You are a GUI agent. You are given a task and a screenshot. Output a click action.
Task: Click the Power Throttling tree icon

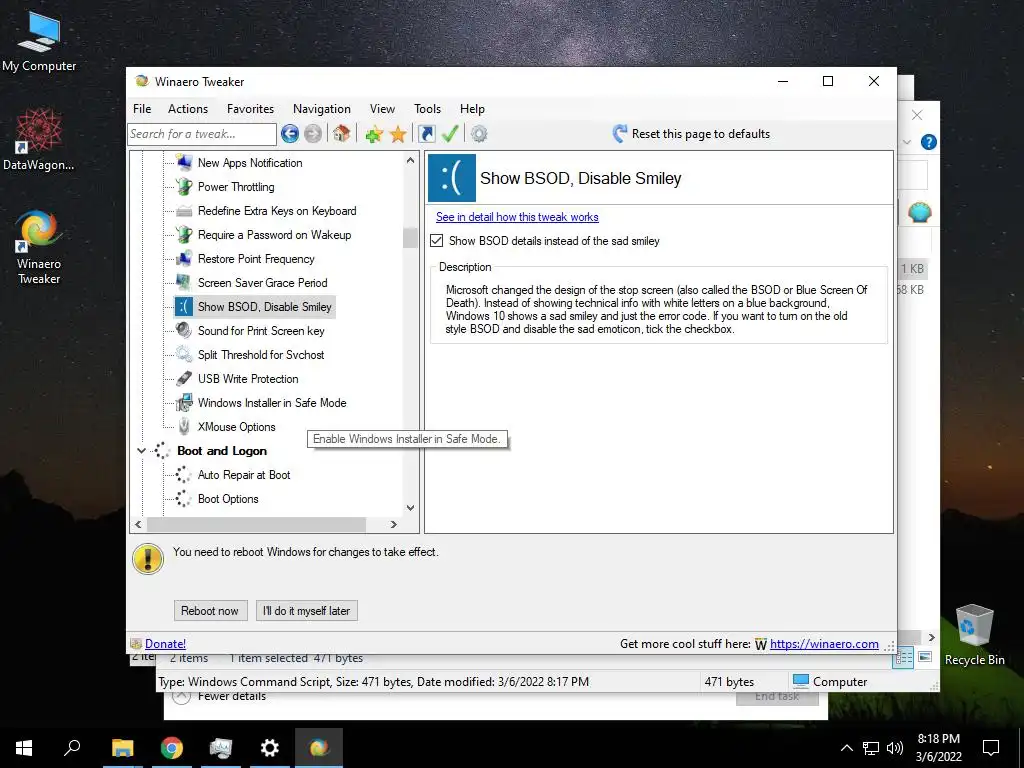184,186
